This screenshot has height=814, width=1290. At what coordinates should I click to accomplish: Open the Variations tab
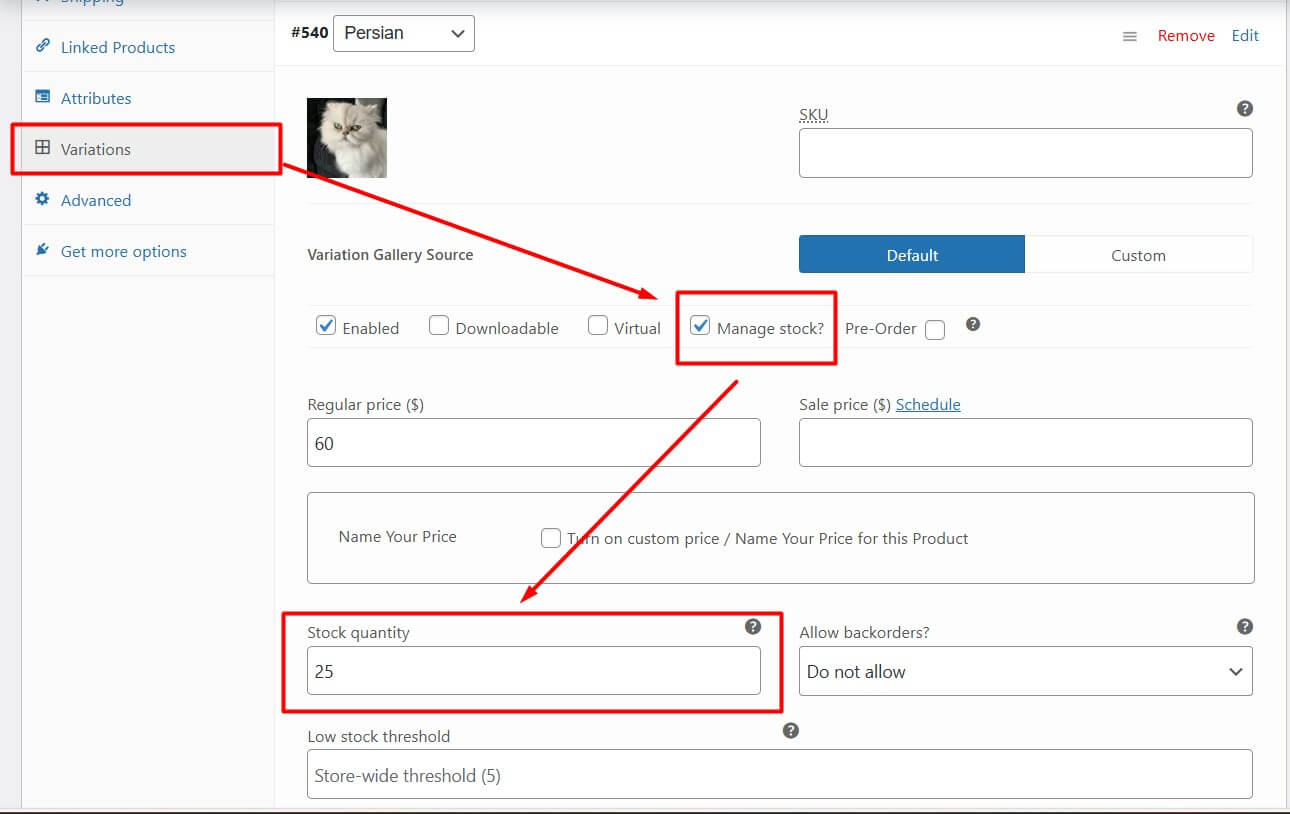coord(96,149)
